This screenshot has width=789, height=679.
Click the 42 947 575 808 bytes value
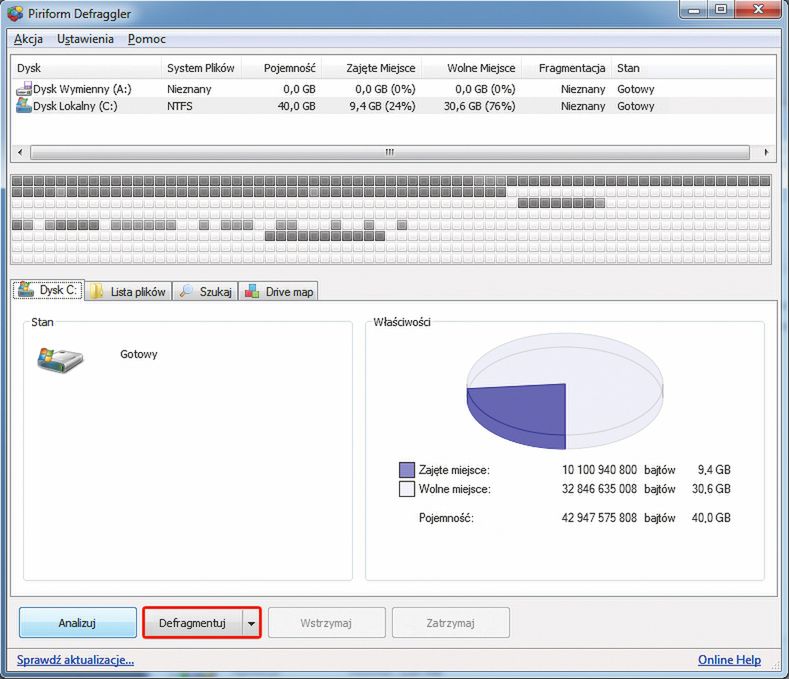coord(599,517)
